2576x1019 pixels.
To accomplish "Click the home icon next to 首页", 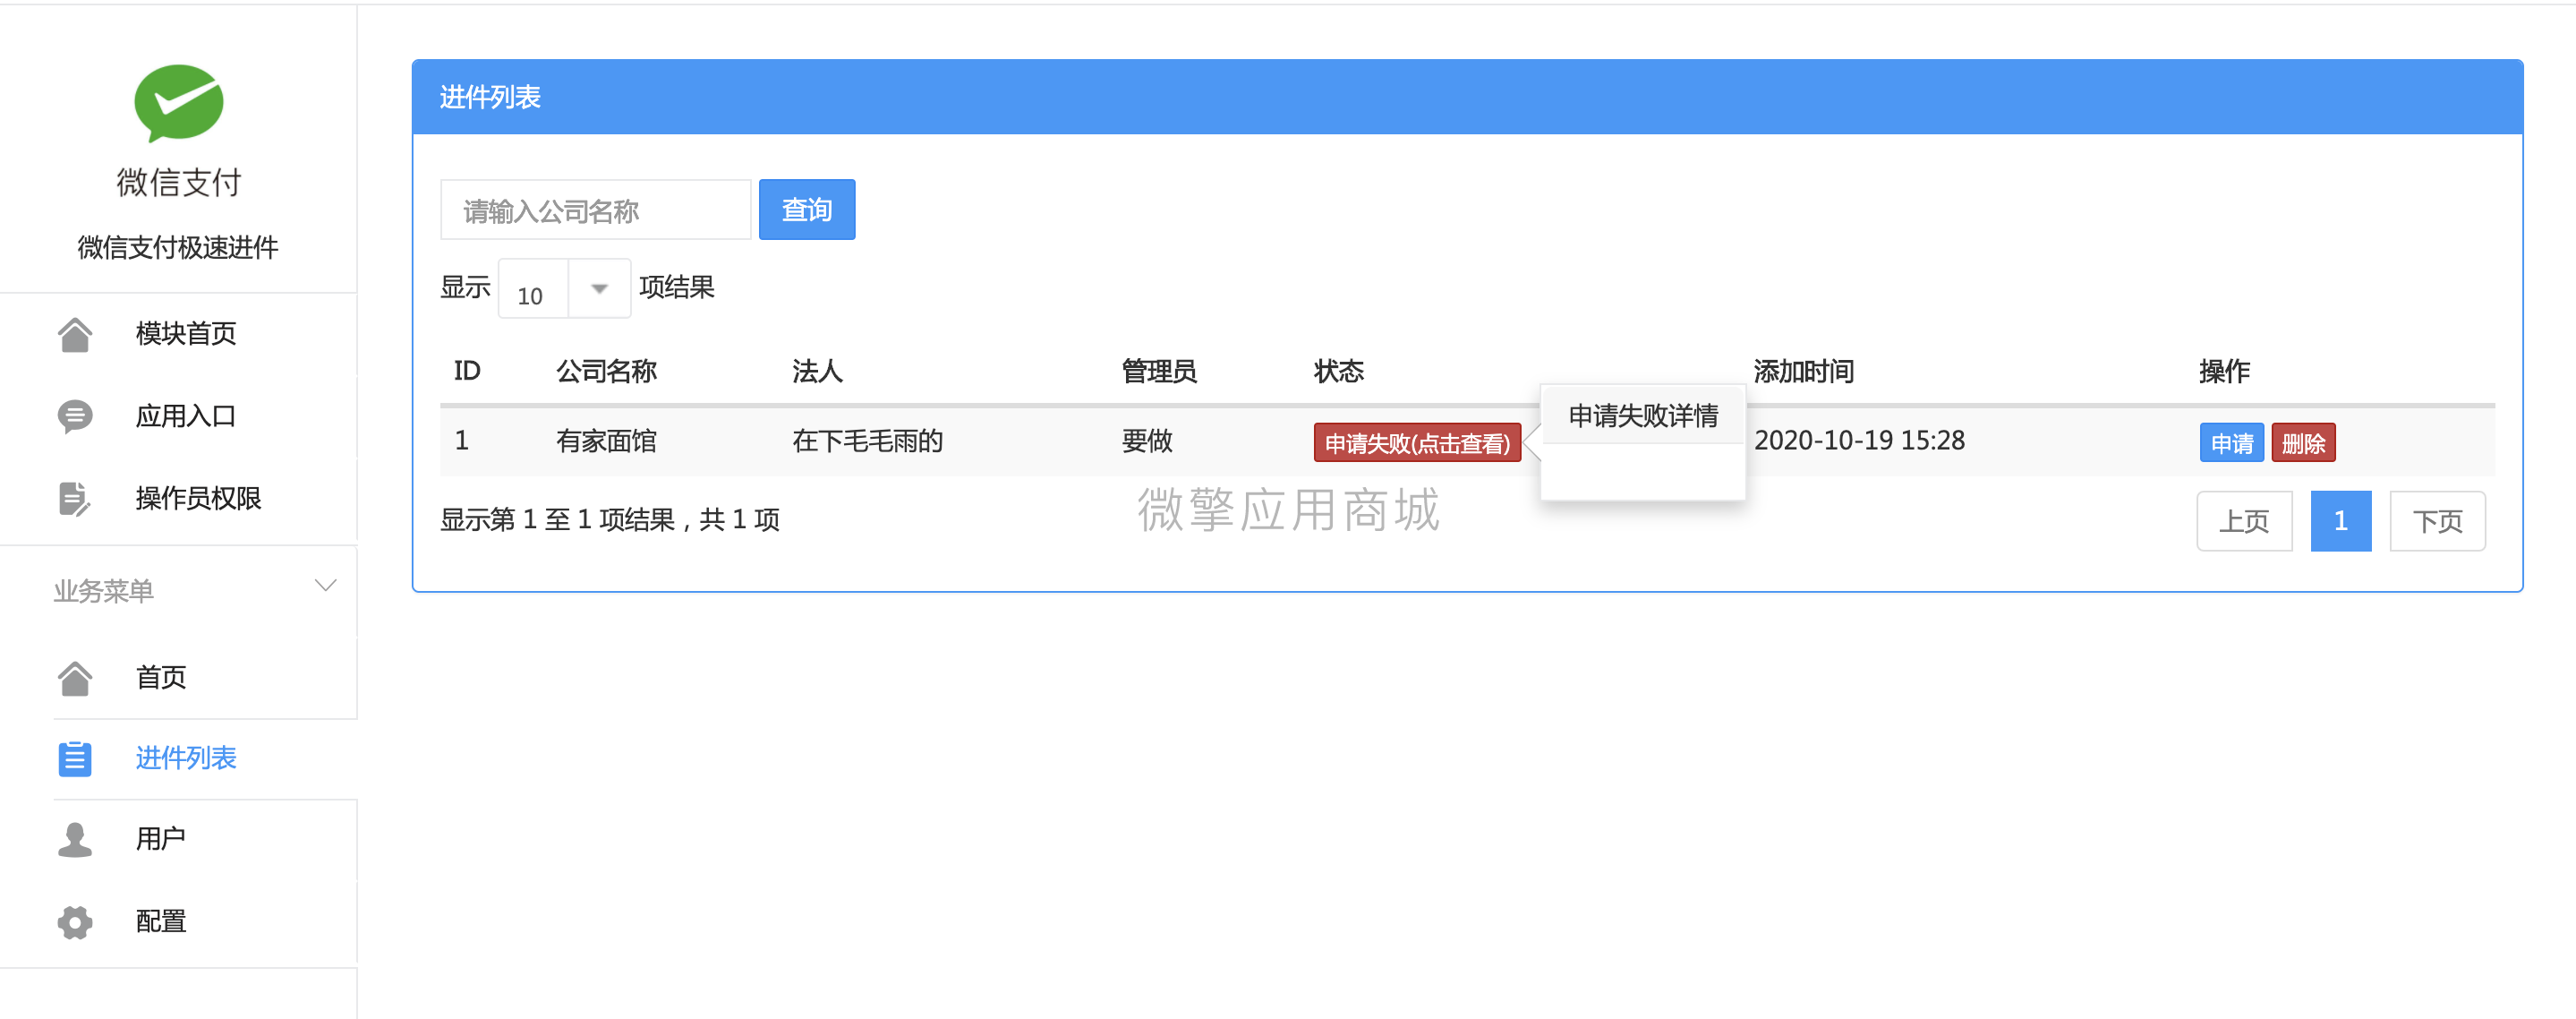I will [75, 678].
